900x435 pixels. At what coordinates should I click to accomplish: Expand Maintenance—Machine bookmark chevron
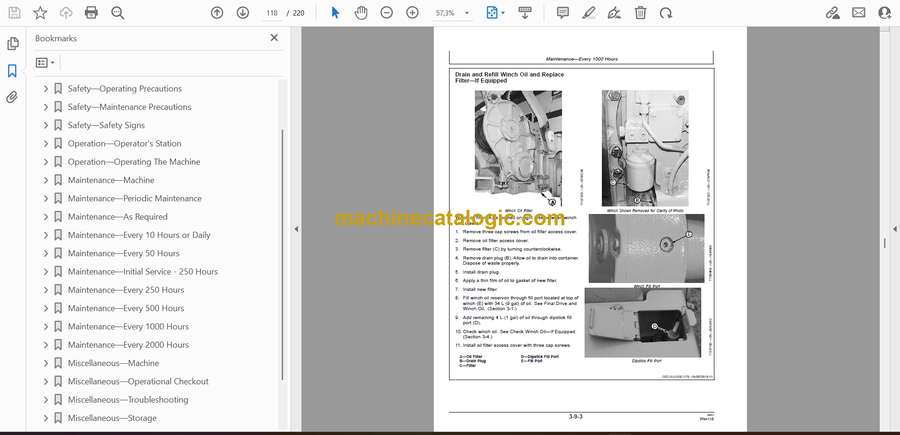(46, 180)
